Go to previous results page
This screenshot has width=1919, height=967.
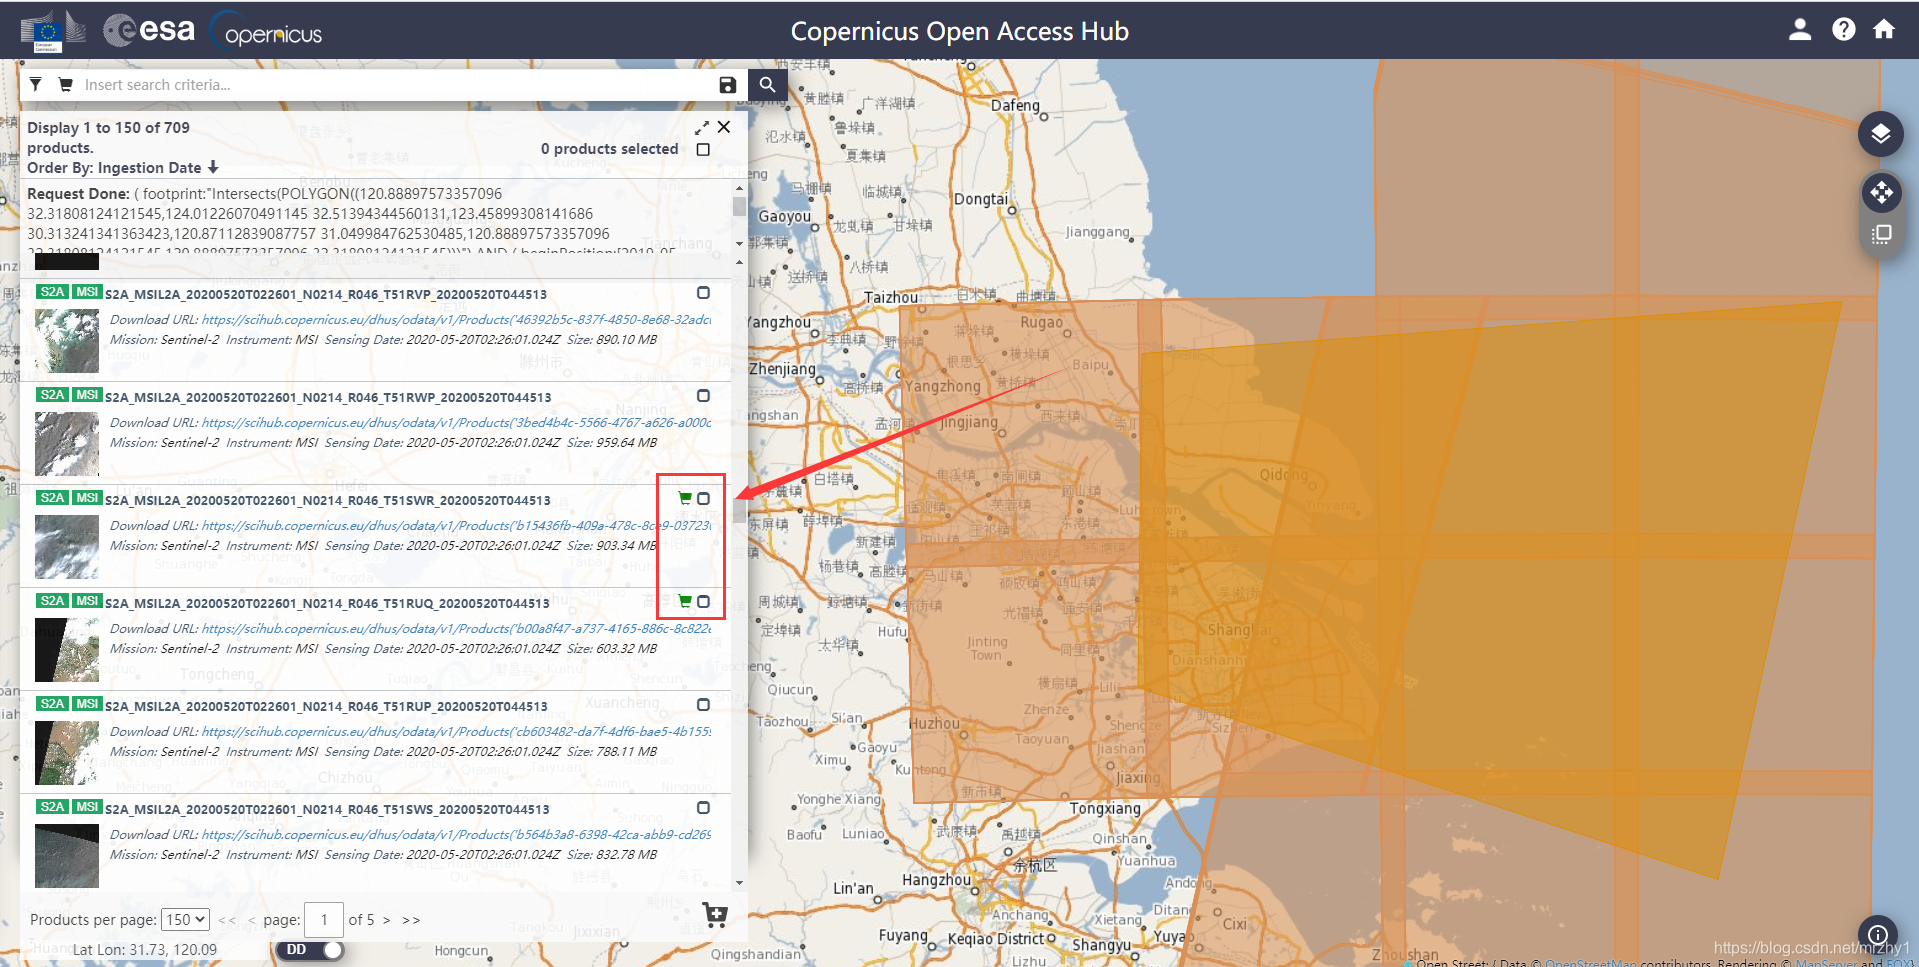coord(252,920)
